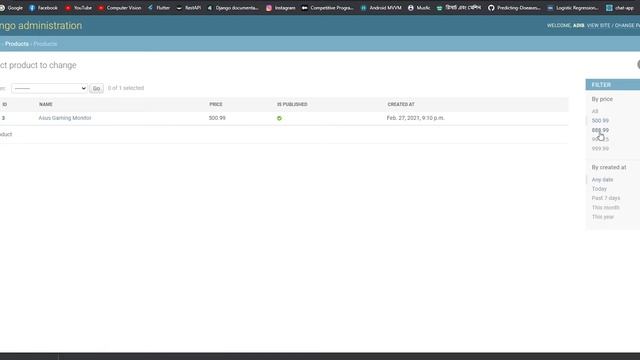Filter price by 999.99
The height and width of the screenshot is (360, 640).
(600, 149)
